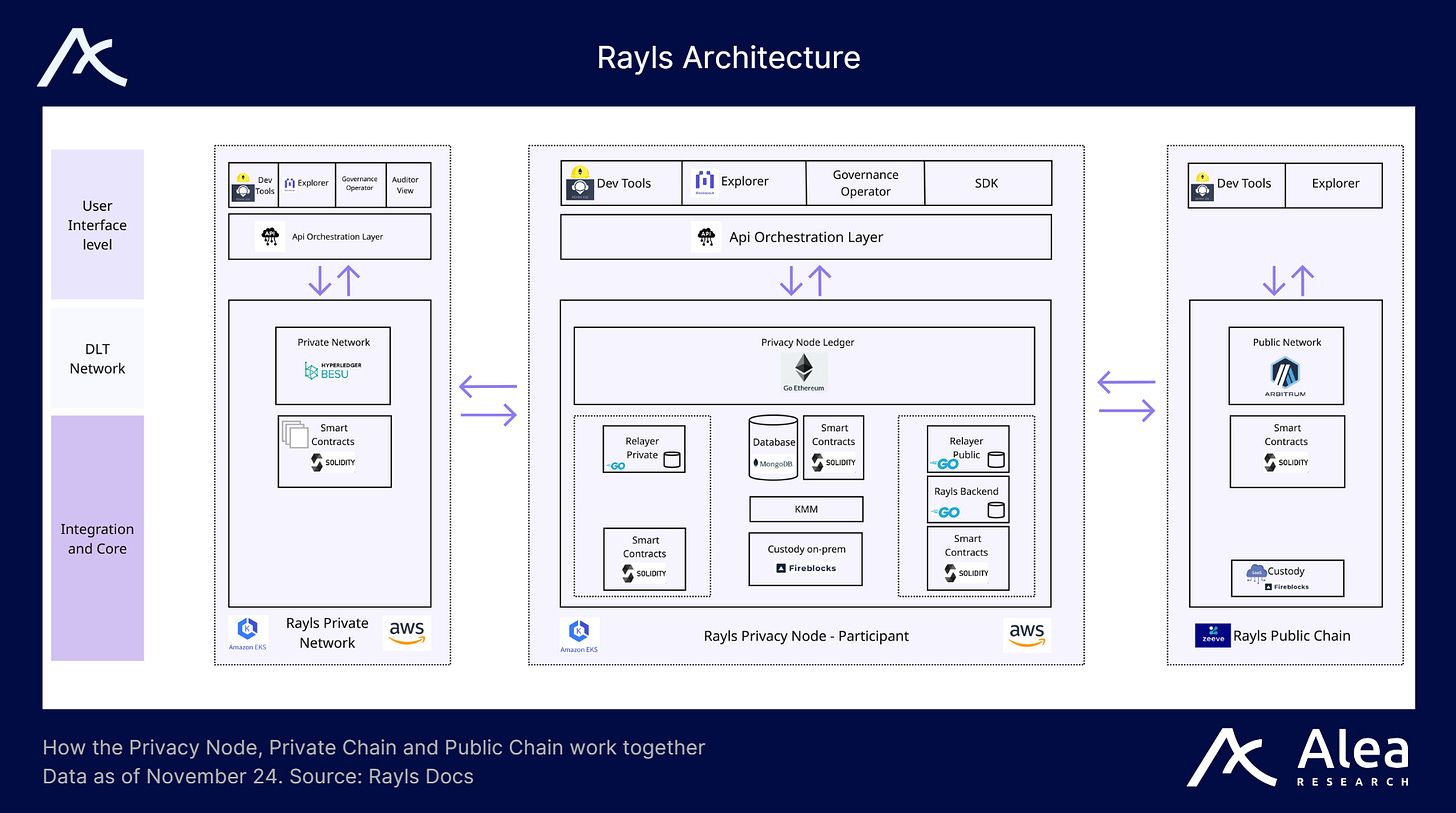Click the API cloud icon in Privacy Node's orchestration layer

coord(706,237)
